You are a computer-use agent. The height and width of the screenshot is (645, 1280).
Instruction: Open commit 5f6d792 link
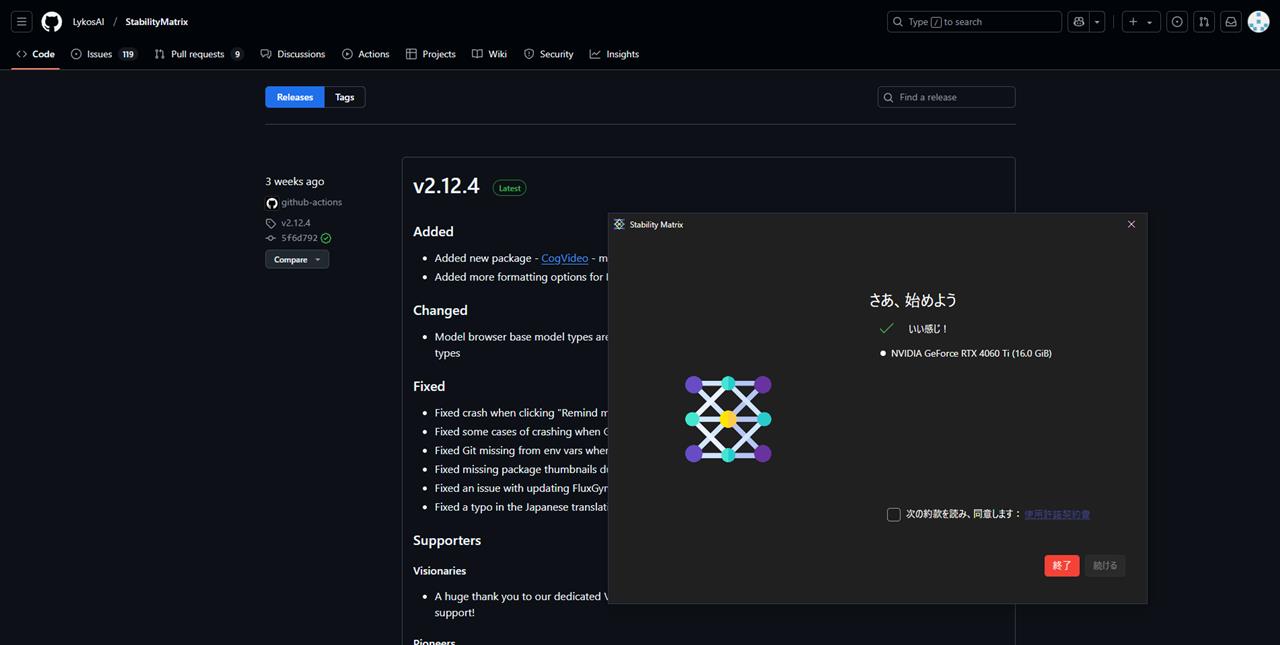(299, 238)
